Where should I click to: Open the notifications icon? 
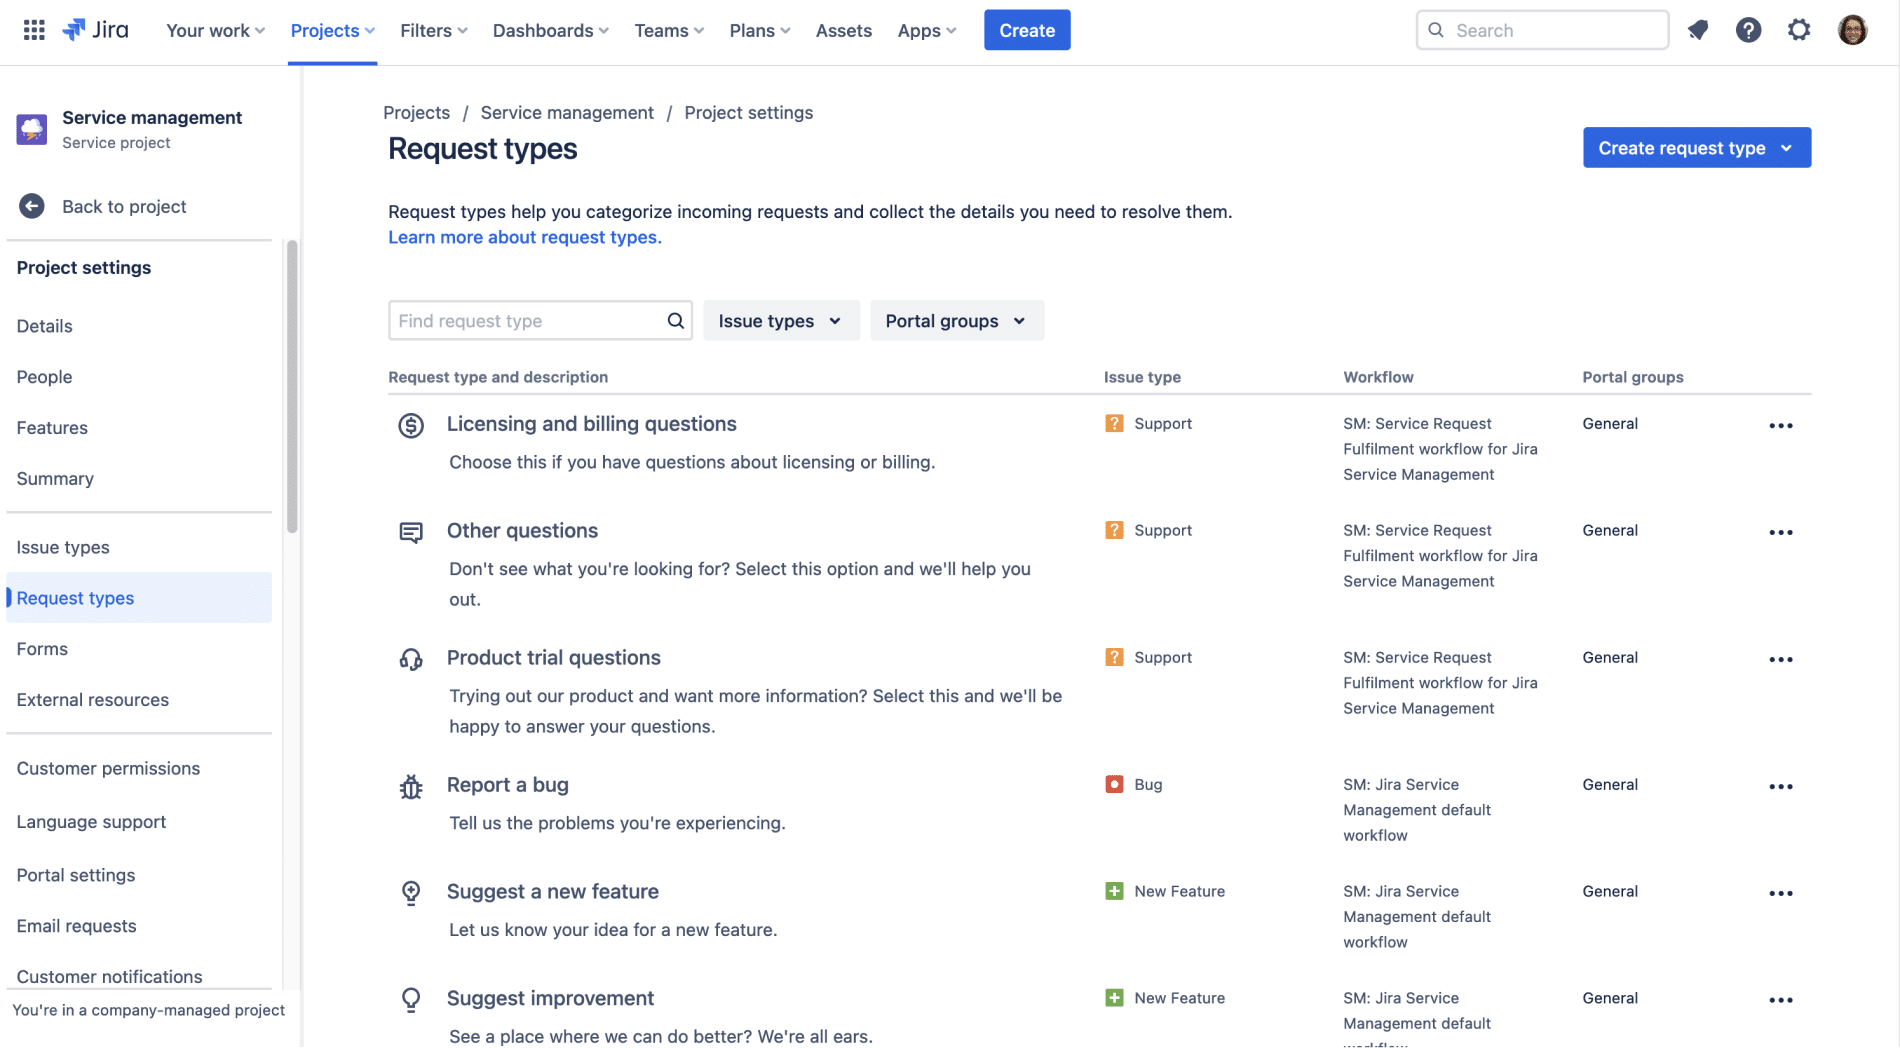point(1698,30)
